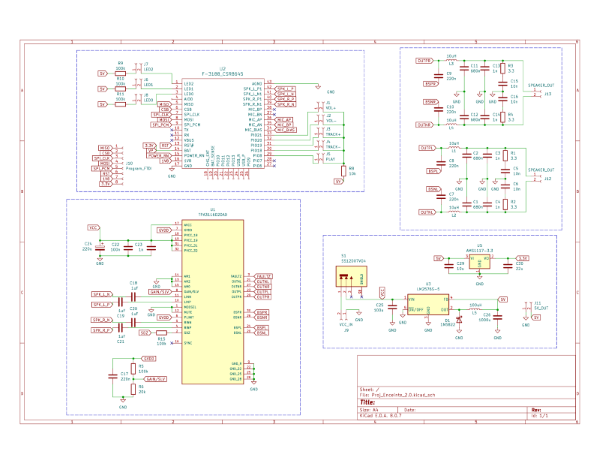Select capacitor C18 1uF
600x464 pixels.
tap(134, 297)
